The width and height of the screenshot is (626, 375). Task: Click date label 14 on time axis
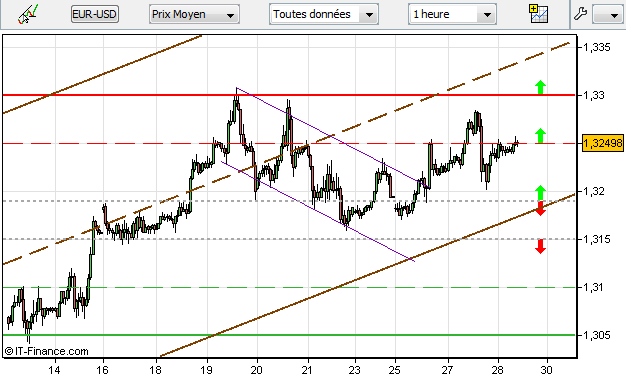tap(54, 370)
